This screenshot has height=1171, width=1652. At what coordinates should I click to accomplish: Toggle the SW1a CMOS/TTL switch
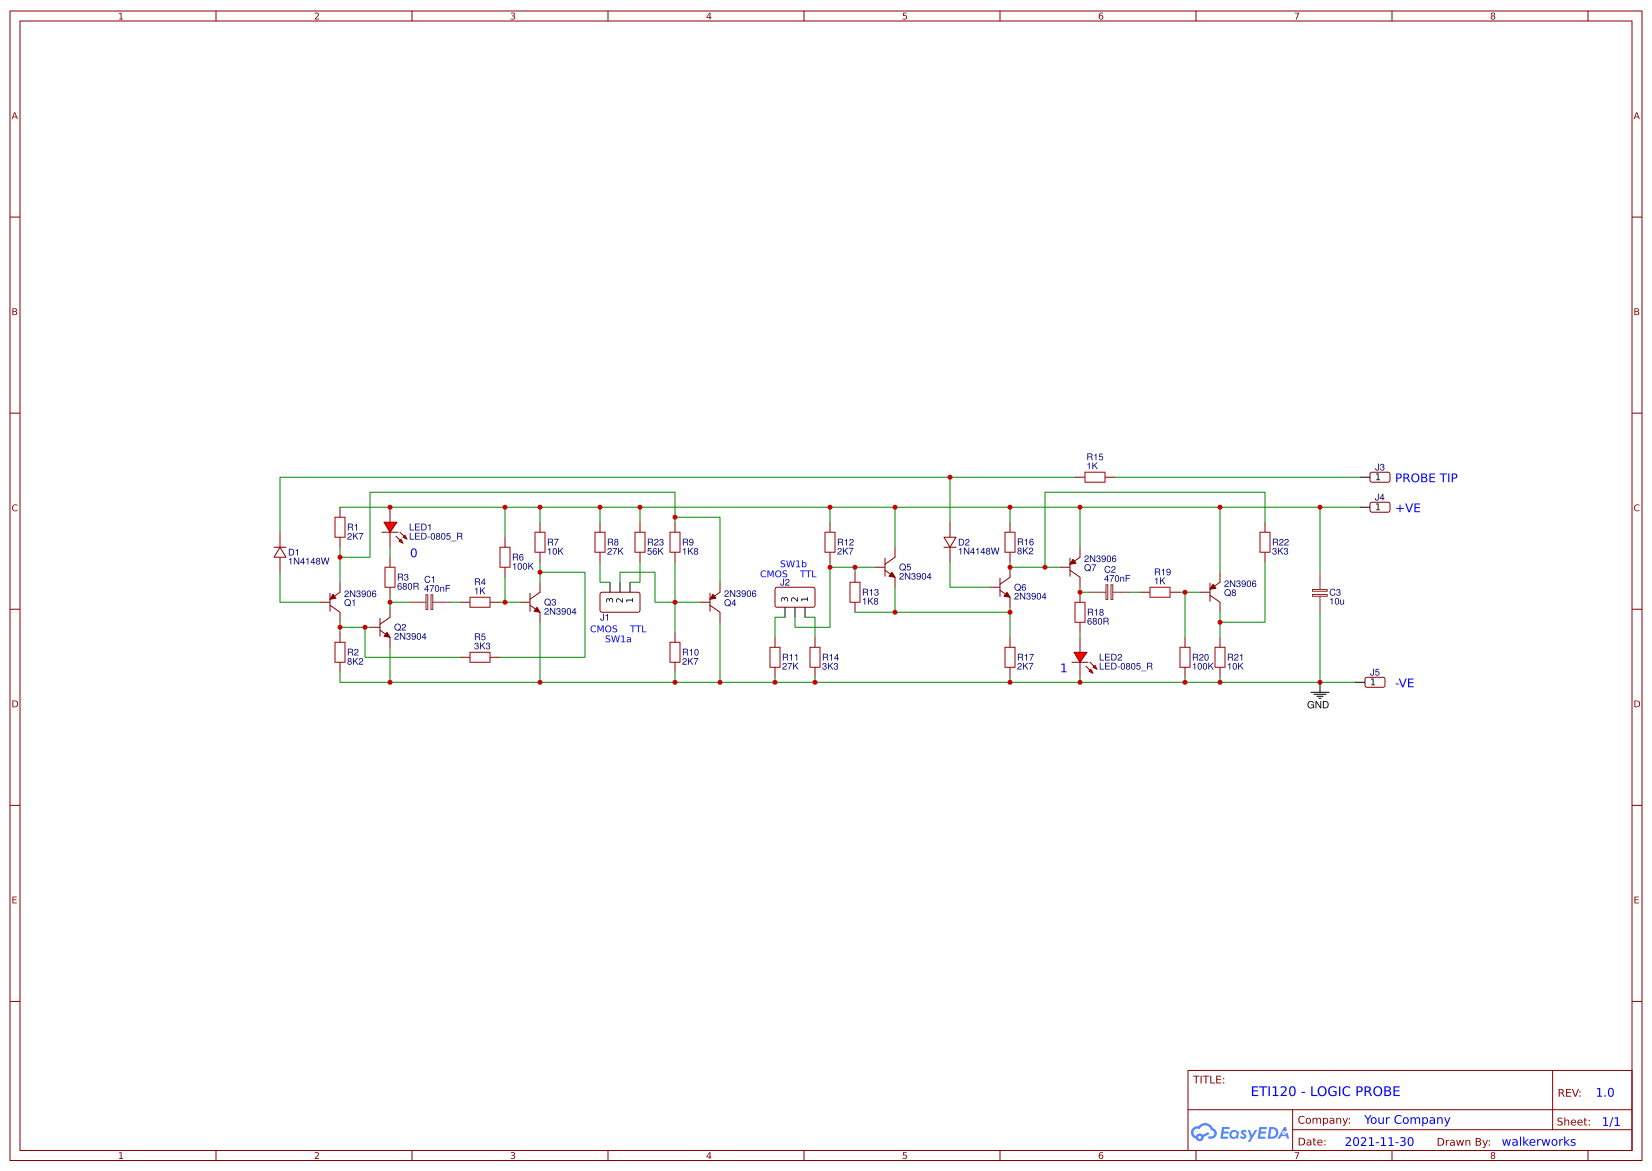[x=620, y=600]
